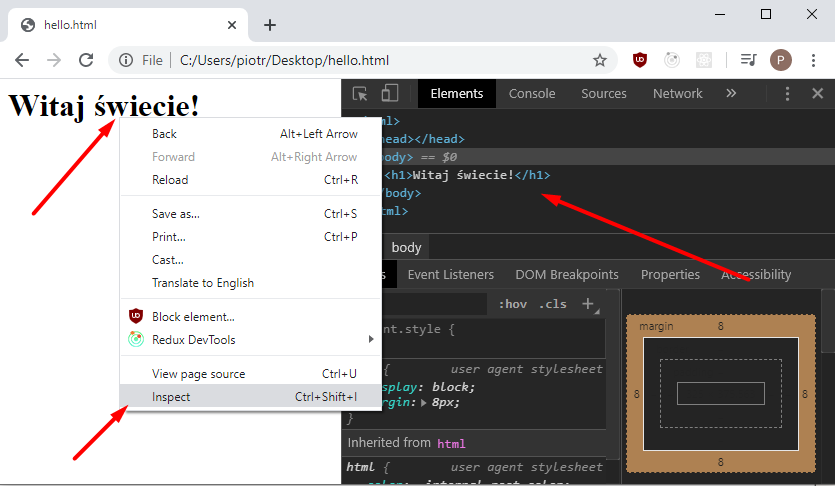Switch to the Elements tab
Viewport: 835px width, 486px height.
tap(457, 94)
